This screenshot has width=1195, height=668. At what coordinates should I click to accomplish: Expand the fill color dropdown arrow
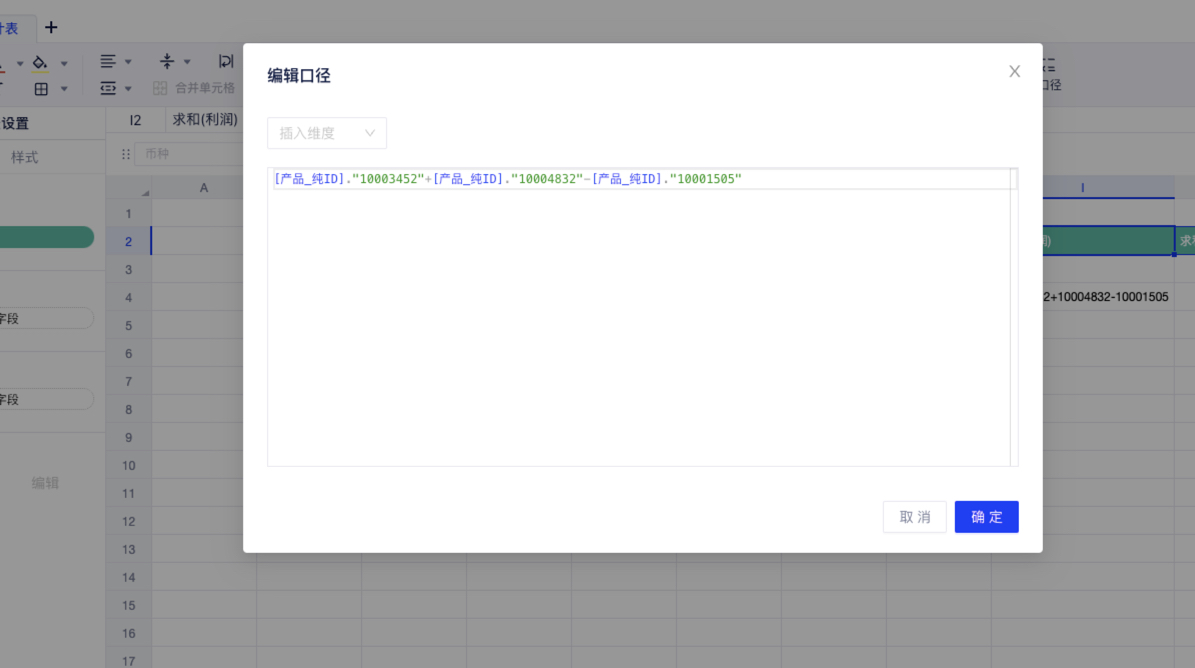pyautogui.click(x=64, y=63)
